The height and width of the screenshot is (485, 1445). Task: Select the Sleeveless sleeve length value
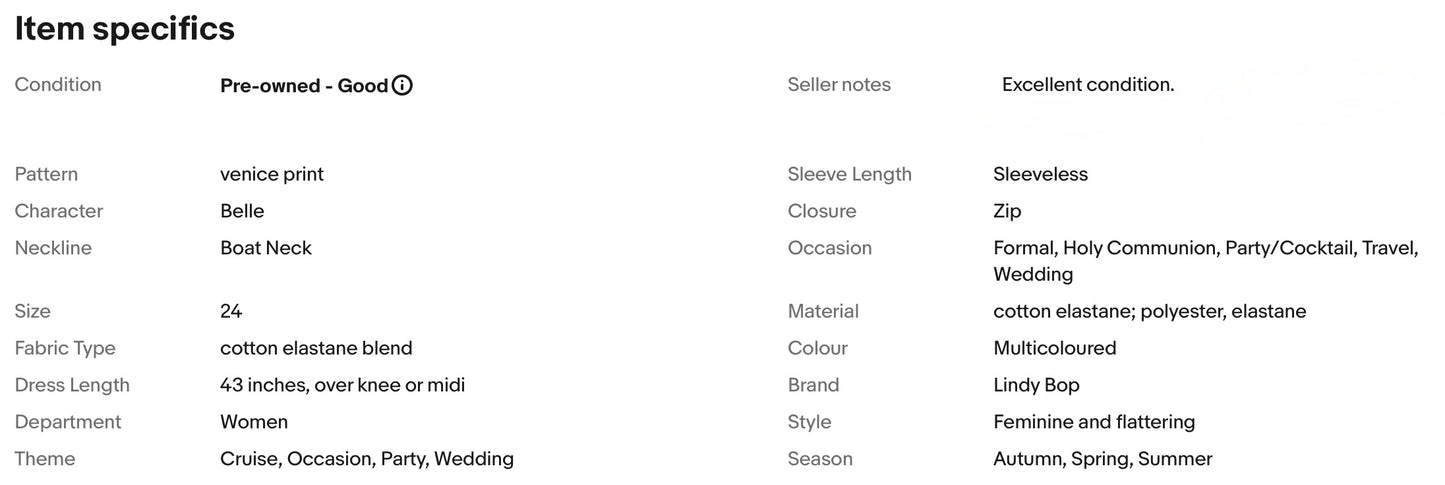pos(1041,174)
